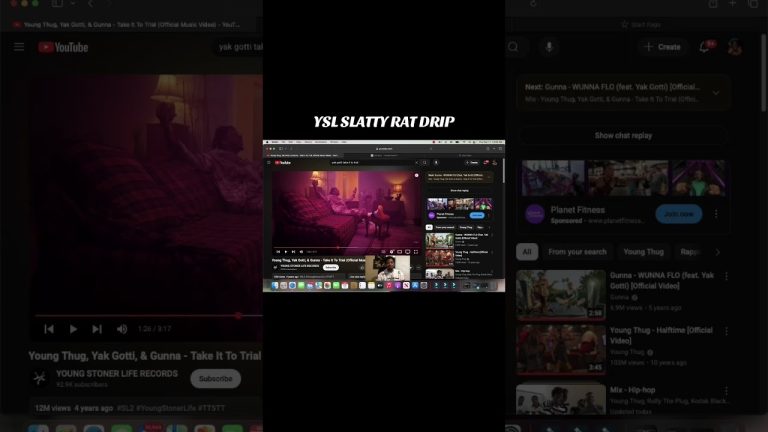This screenshot has width=768, height=432.
Task: Enter fullscreen in the centered clip's player
Action: pyautogui.click(x=416, y=252)
